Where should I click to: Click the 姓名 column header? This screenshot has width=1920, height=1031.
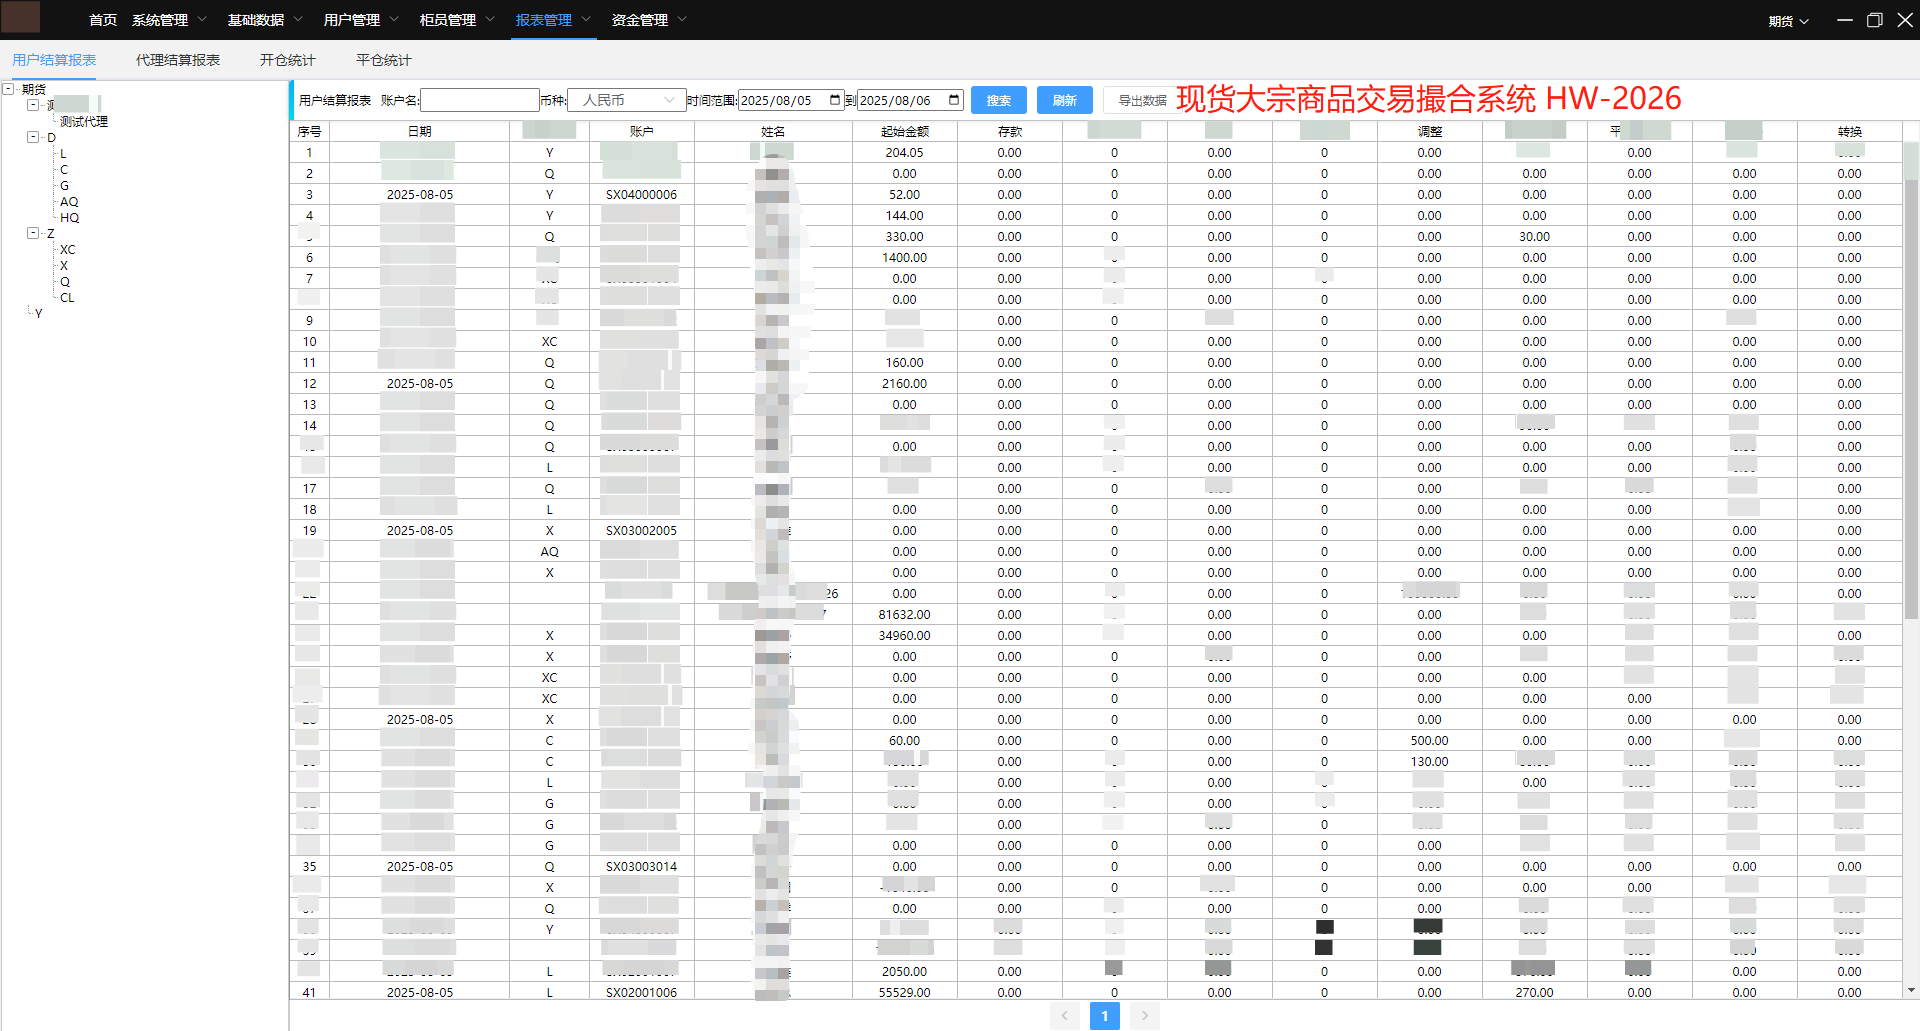[x=773, y=131]
